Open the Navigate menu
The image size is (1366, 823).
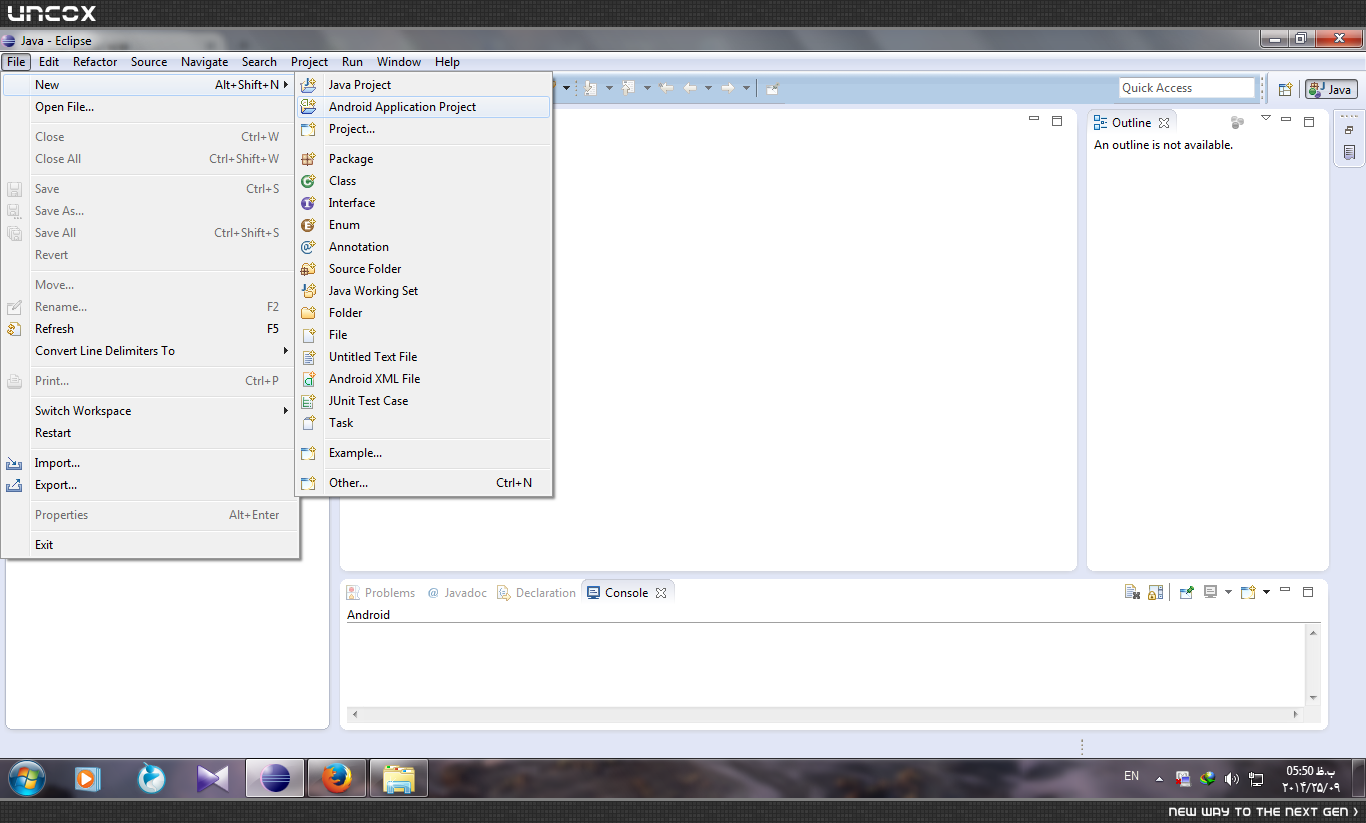[205, 62]
